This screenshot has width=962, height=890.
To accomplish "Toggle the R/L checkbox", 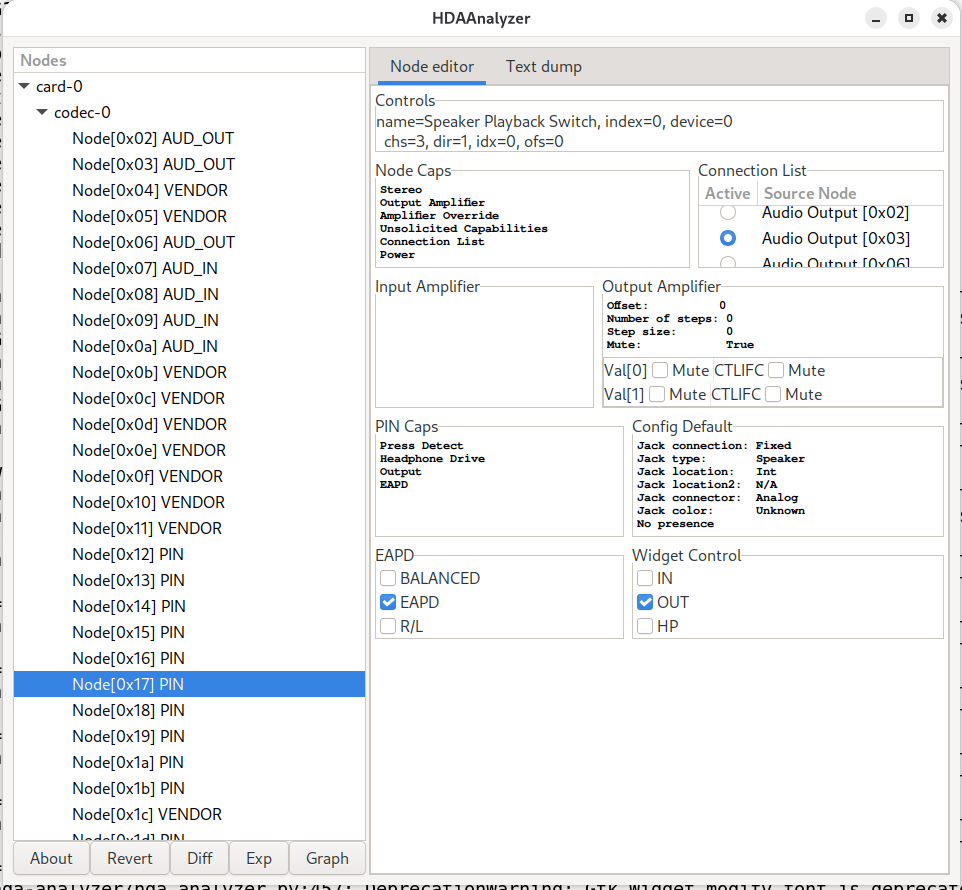I will coord(388,626).
